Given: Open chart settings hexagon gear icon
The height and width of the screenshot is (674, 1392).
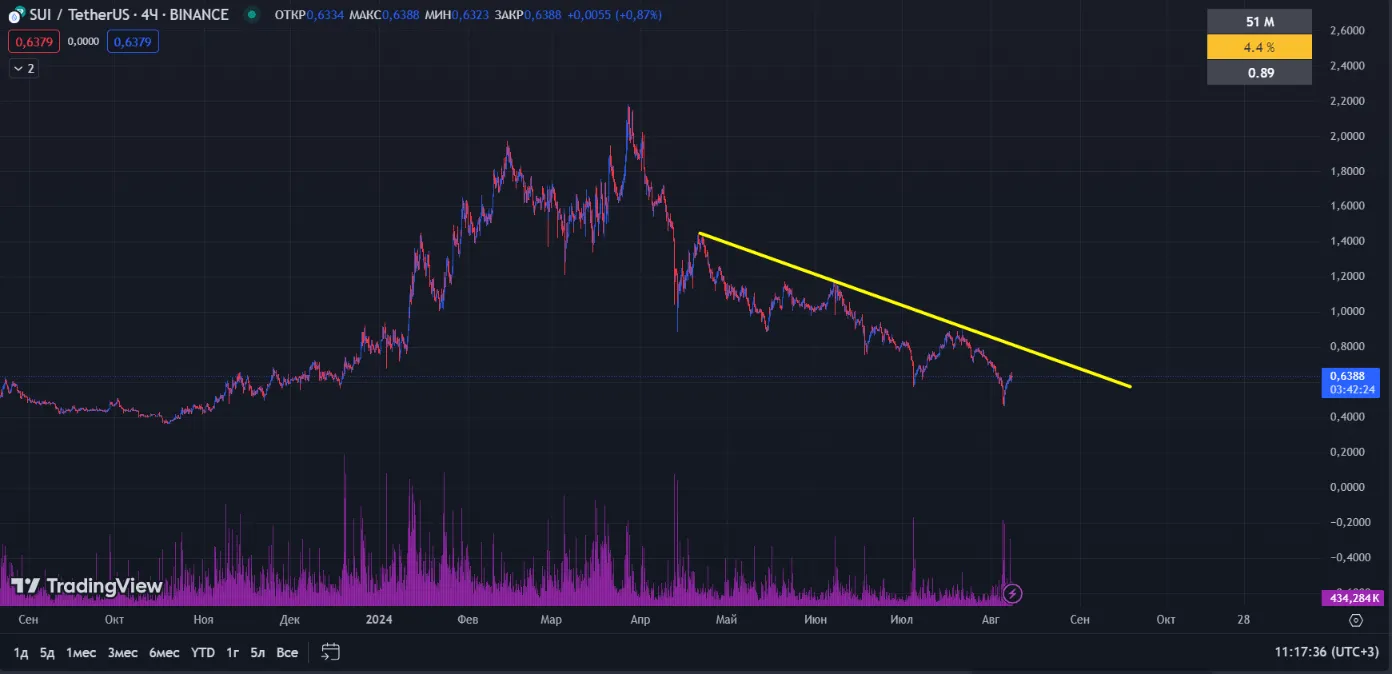Looking at the screenshot, I should pyautogui.click(x=1355, y=620).
